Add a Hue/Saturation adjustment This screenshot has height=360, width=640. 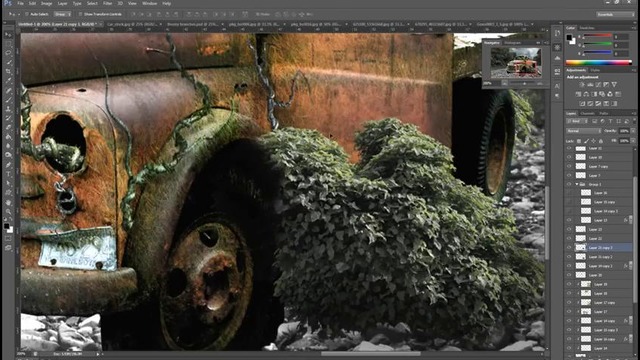tap(578, 94)
